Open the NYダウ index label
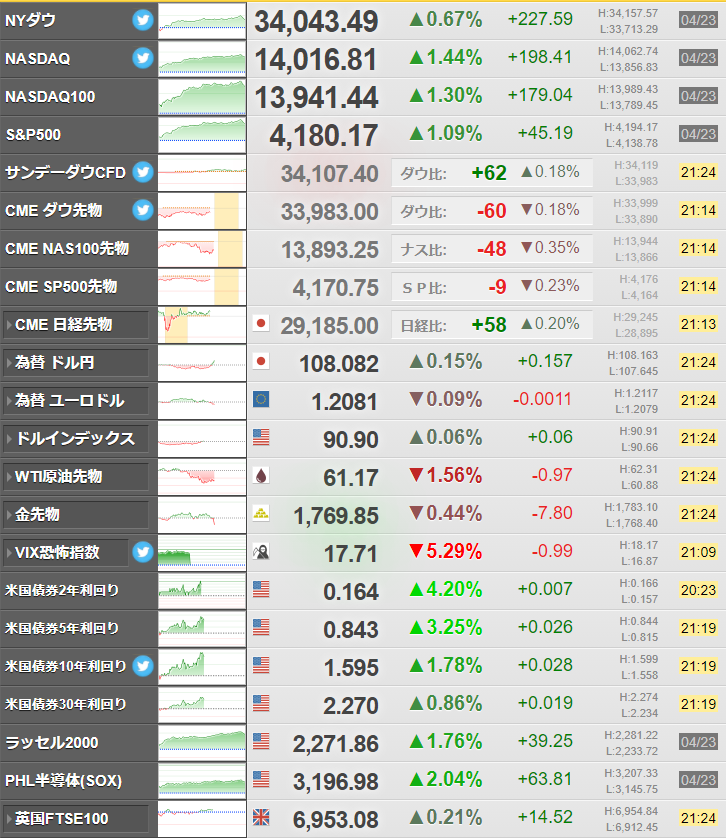 tap(30, 21)
